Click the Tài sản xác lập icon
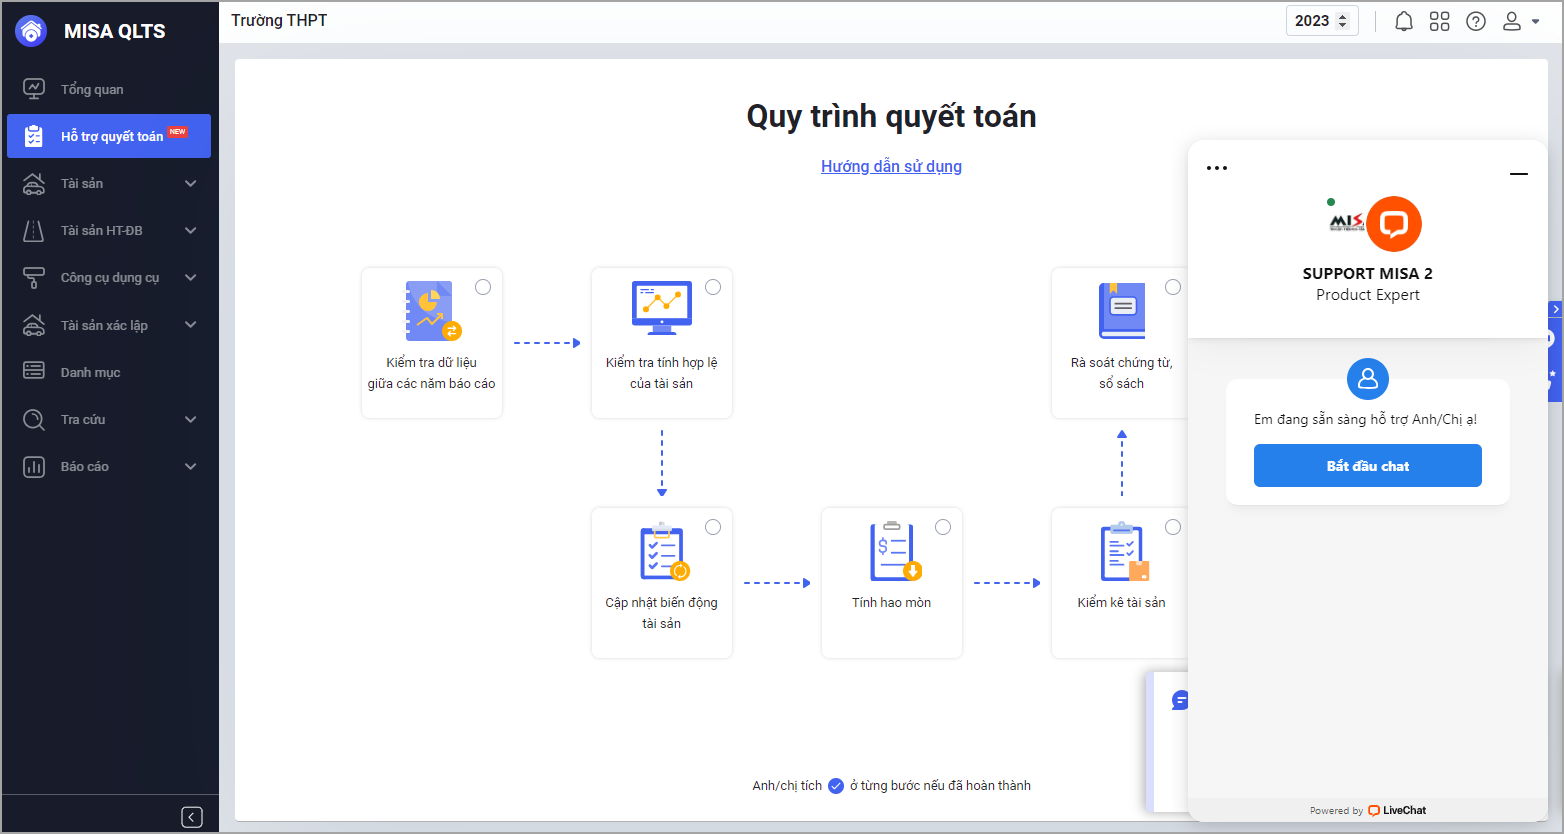1564x834 pixels. coord(34,325)
